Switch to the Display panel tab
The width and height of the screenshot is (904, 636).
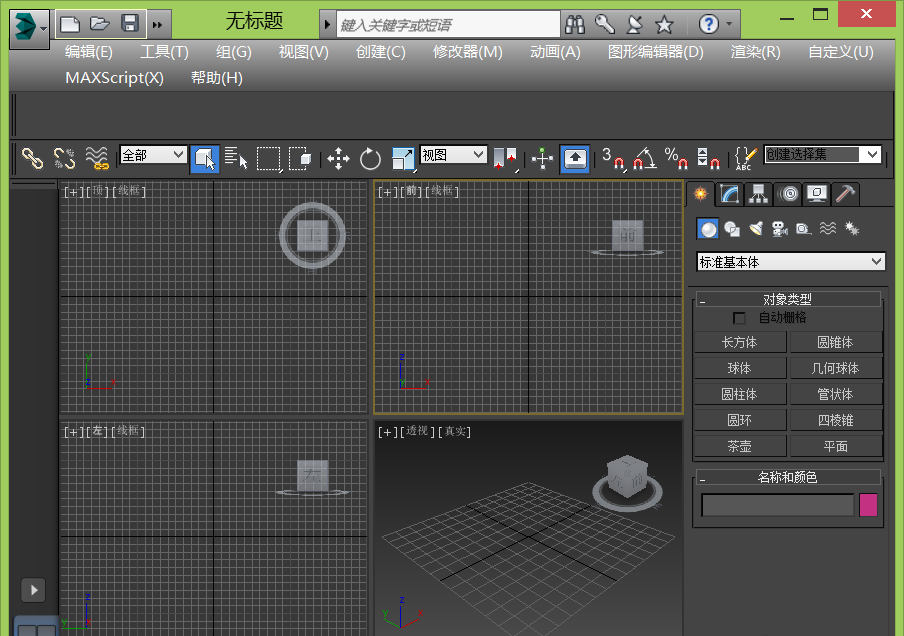coord(816,194)
